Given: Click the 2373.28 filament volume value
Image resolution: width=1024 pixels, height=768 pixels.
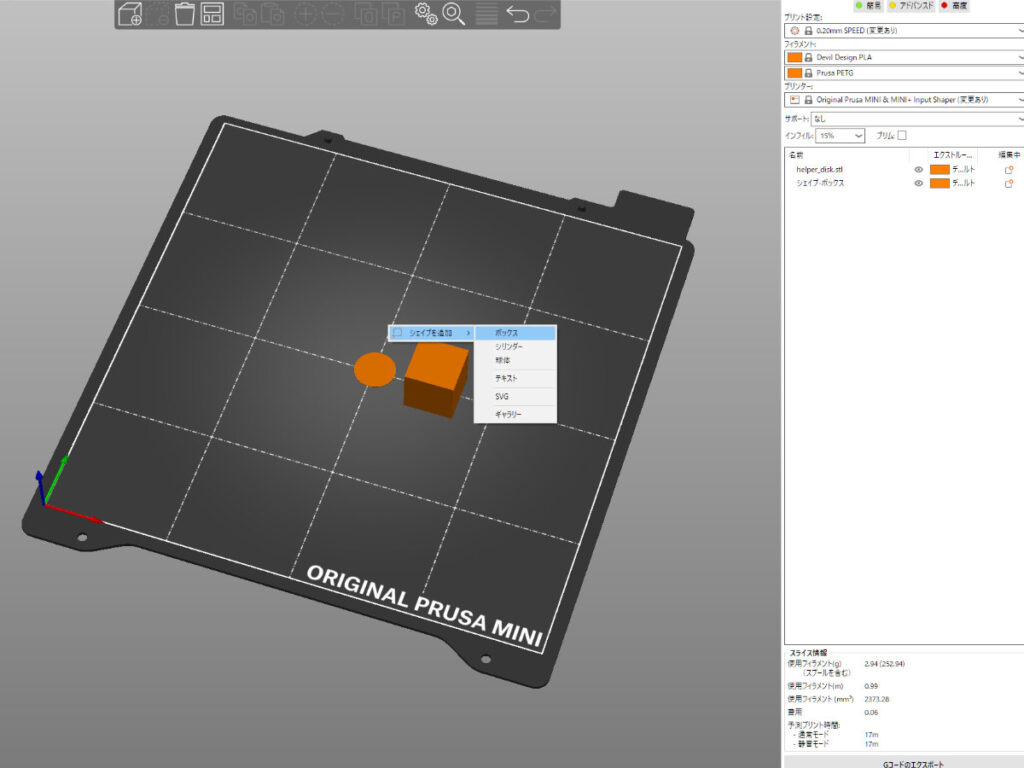Looking at the screenshot, I should [876, 699].
